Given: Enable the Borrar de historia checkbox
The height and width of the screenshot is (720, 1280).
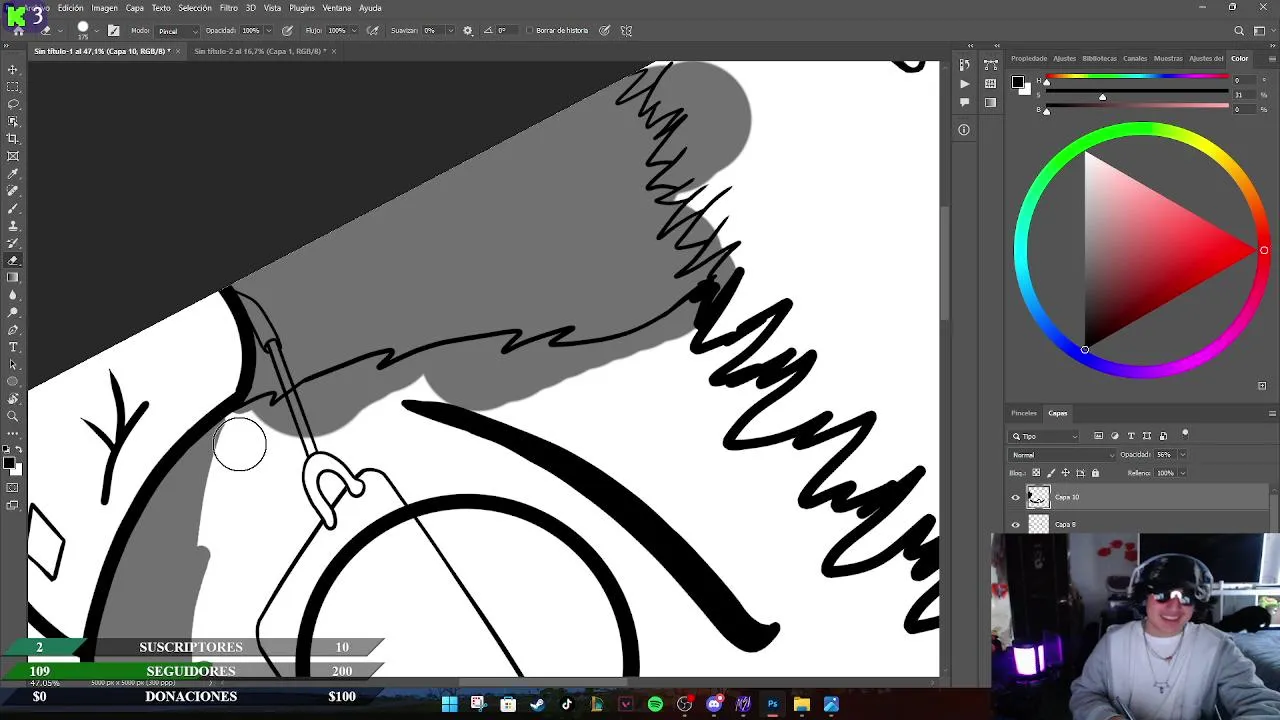Looking at the screenshot, I should (530, 30).
